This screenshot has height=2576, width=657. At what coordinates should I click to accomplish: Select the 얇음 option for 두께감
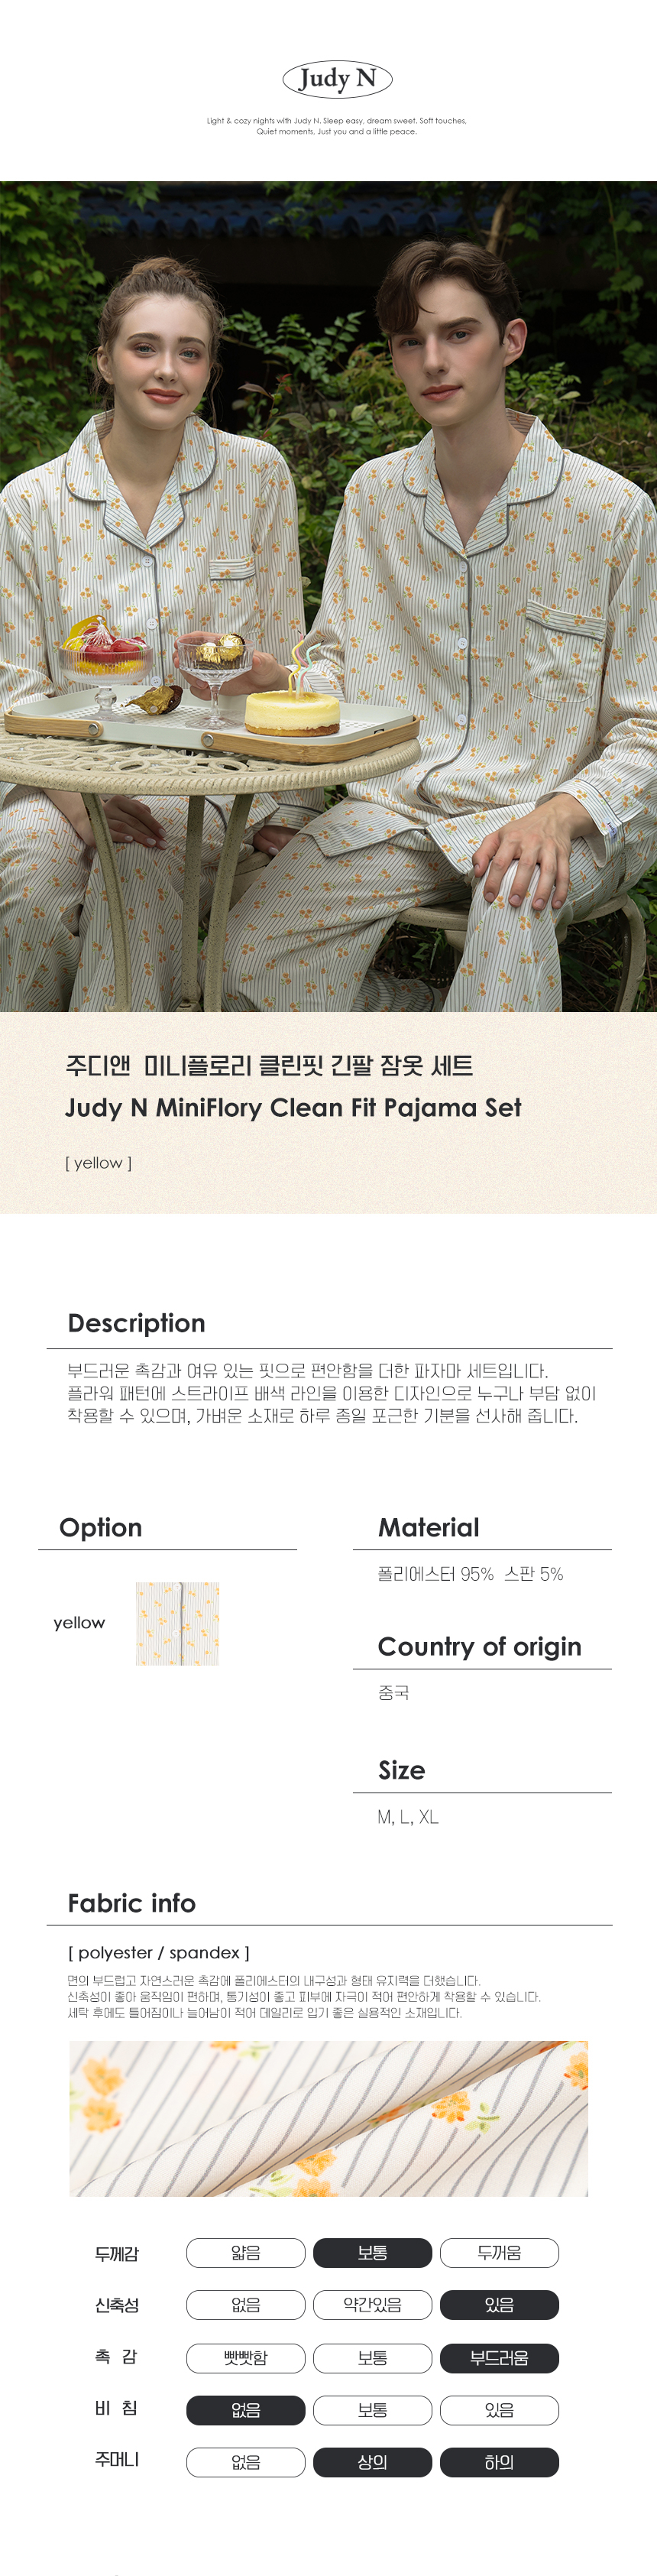tap(246, 2252)
